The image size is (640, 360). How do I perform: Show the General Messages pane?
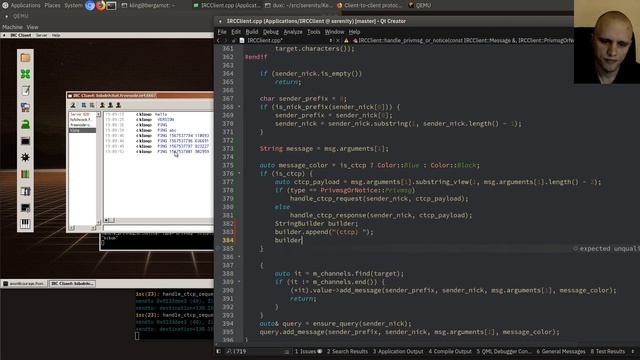pos(561,351)
